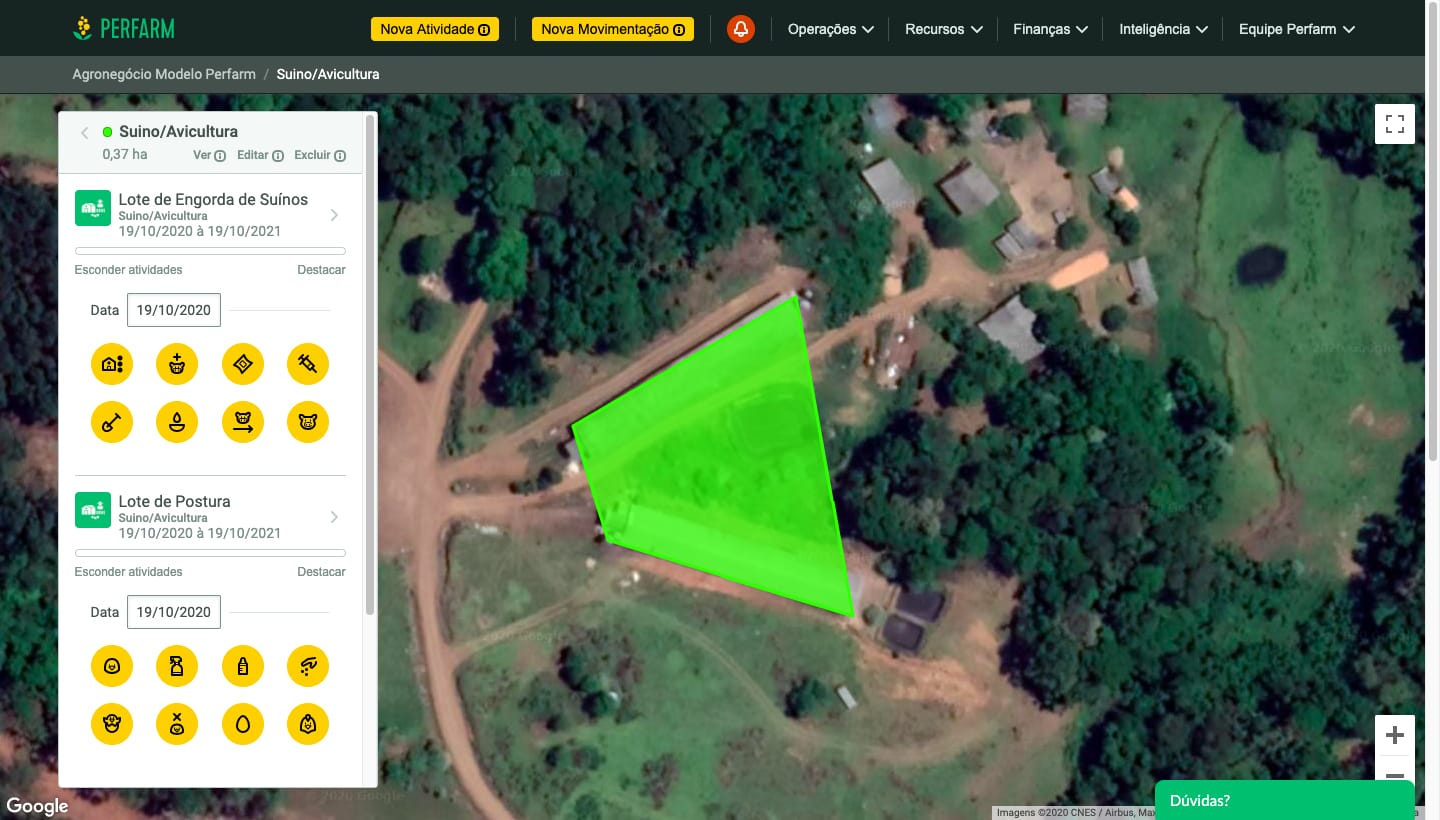Image resolution: width=1440 pixels, height=820 pixels.
Task: Click the spray bottle cleaning icon
Action: pos(177,666)
